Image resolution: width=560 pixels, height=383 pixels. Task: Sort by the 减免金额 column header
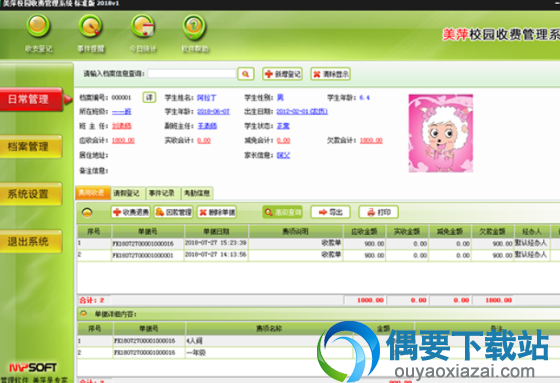450,232
